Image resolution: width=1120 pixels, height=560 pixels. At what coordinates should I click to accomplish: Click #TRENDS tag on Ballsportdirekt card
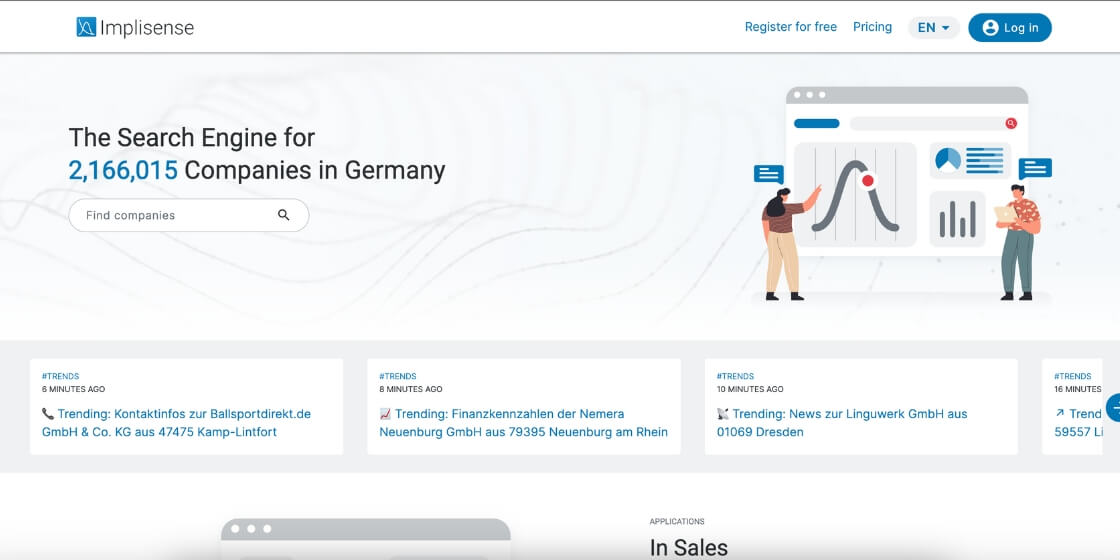[60, 376]
